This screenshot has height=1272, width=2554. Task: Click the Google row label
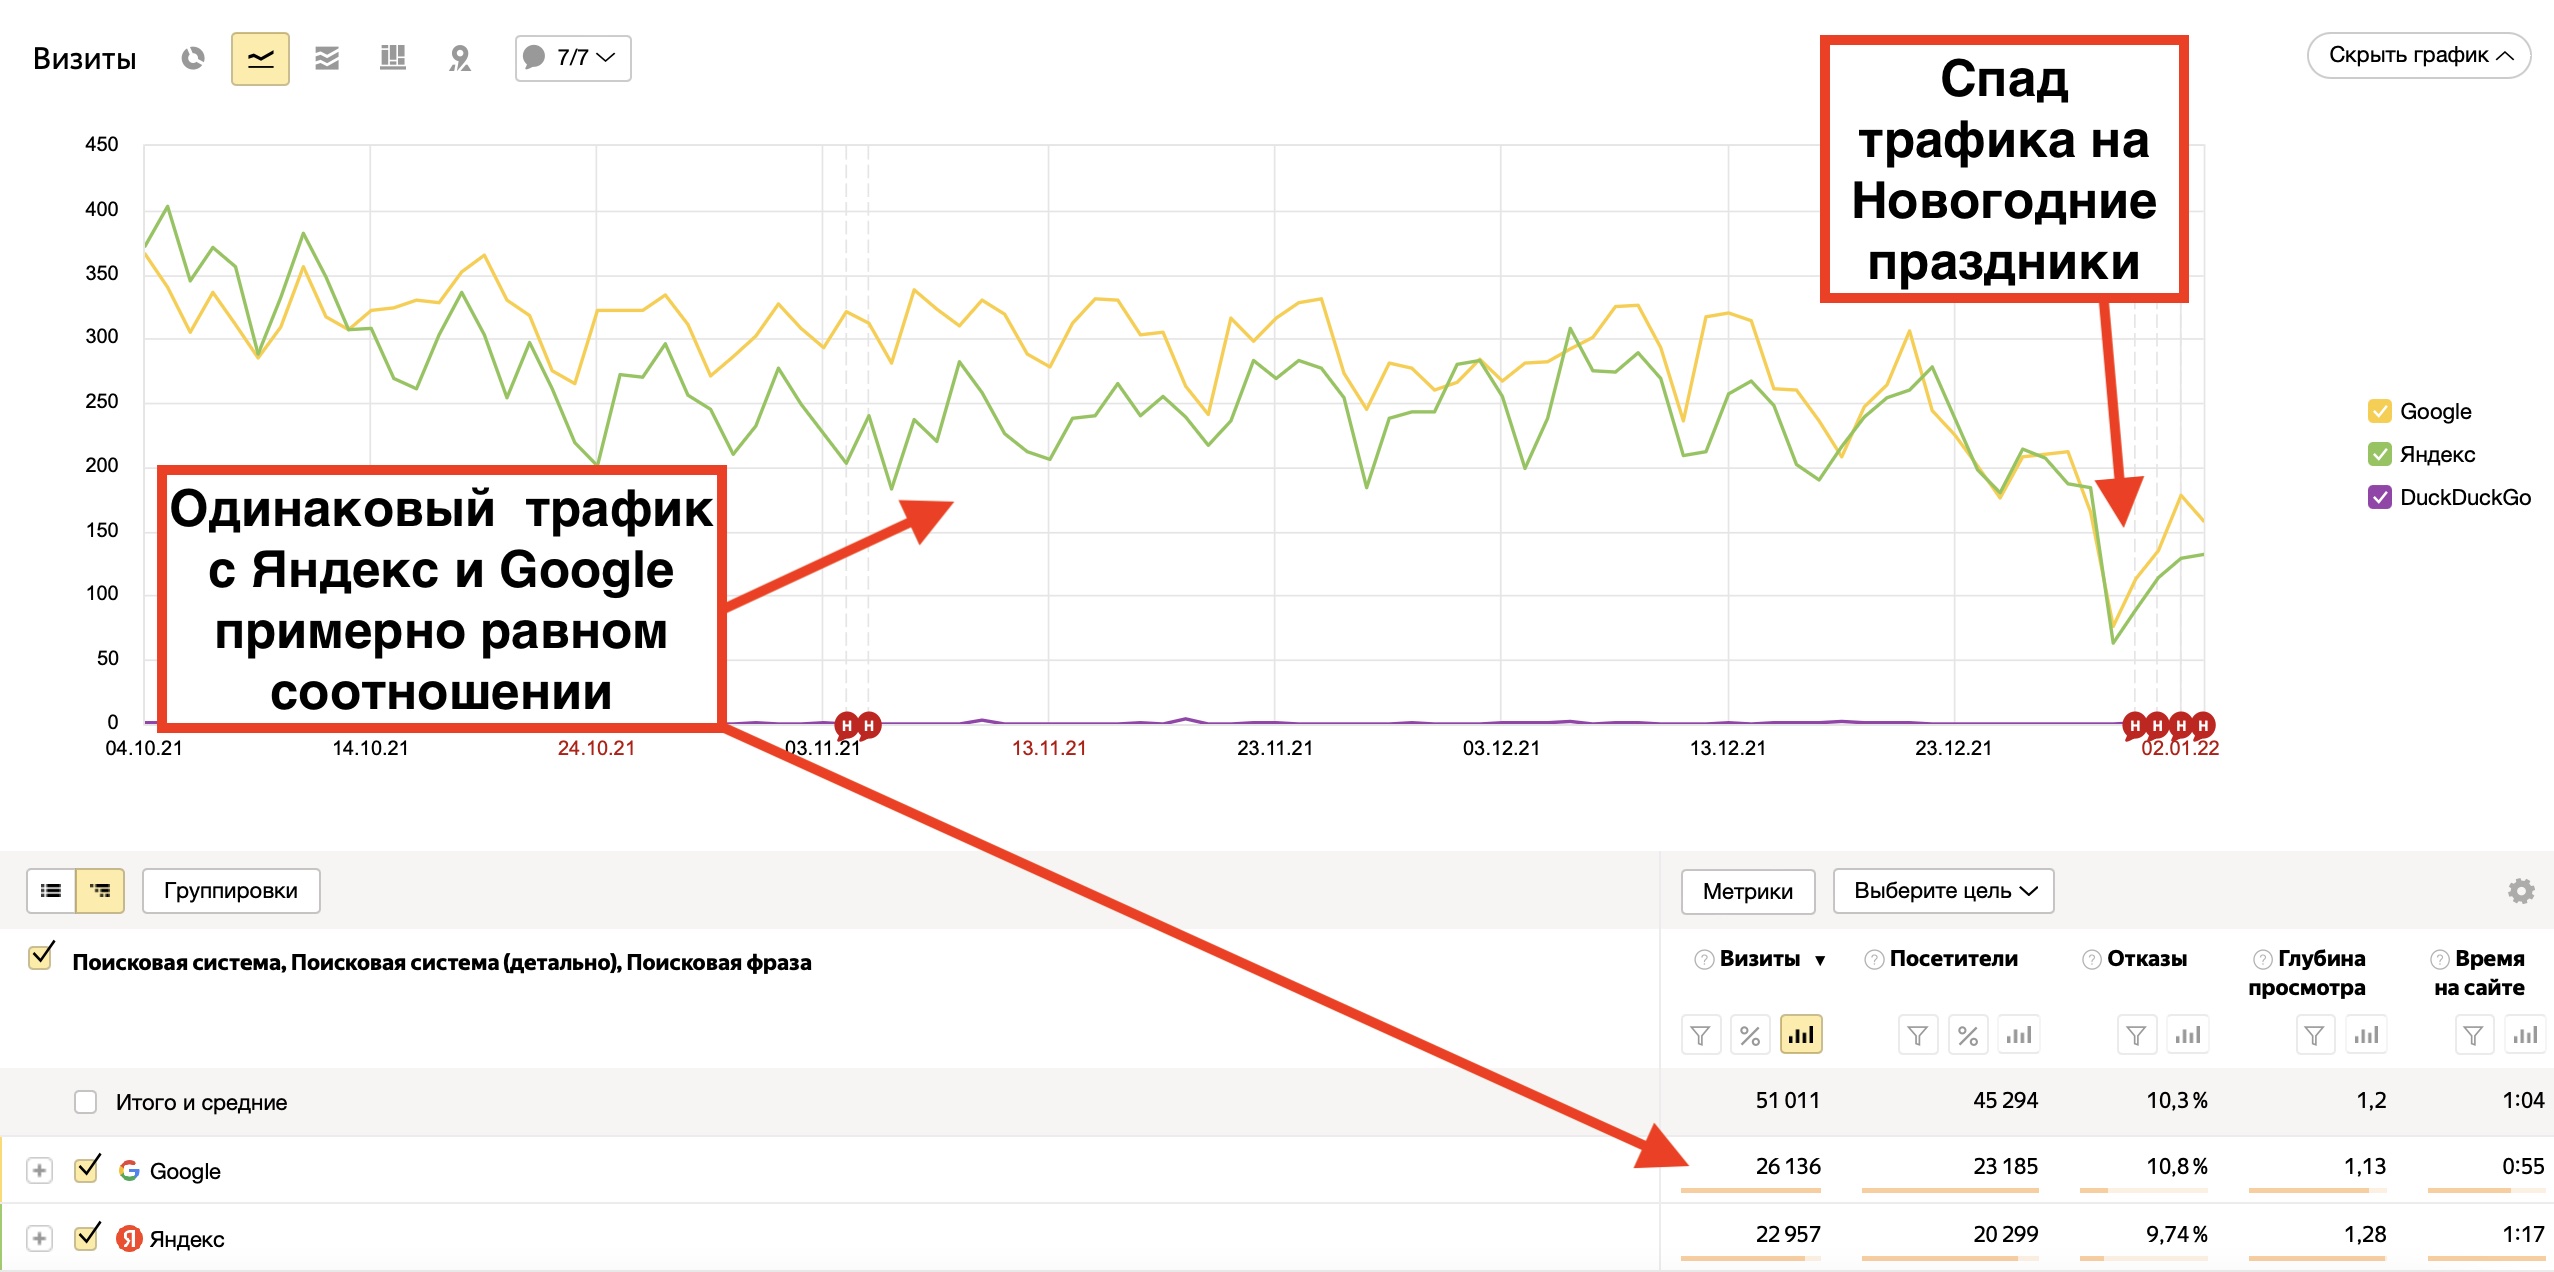[x=185, y=1171]
